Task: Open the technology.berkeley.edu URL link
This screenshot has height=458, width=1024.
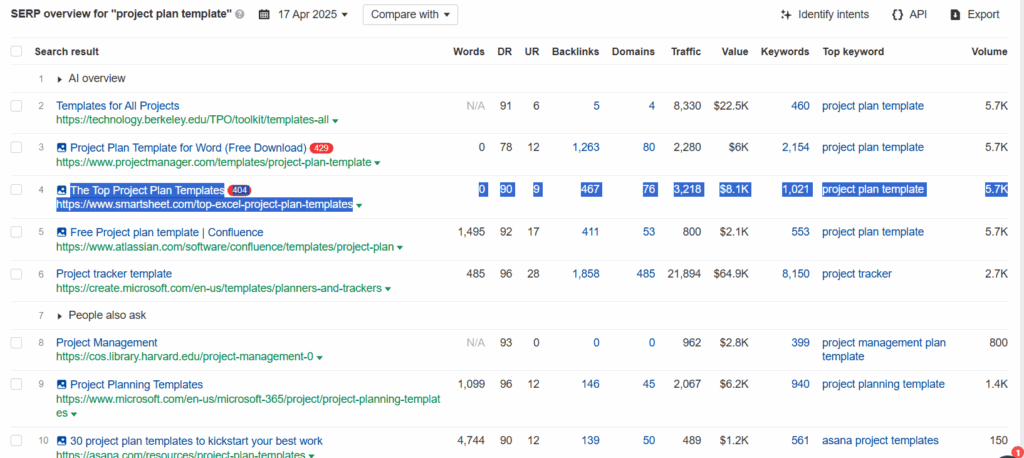Action: 193,121
